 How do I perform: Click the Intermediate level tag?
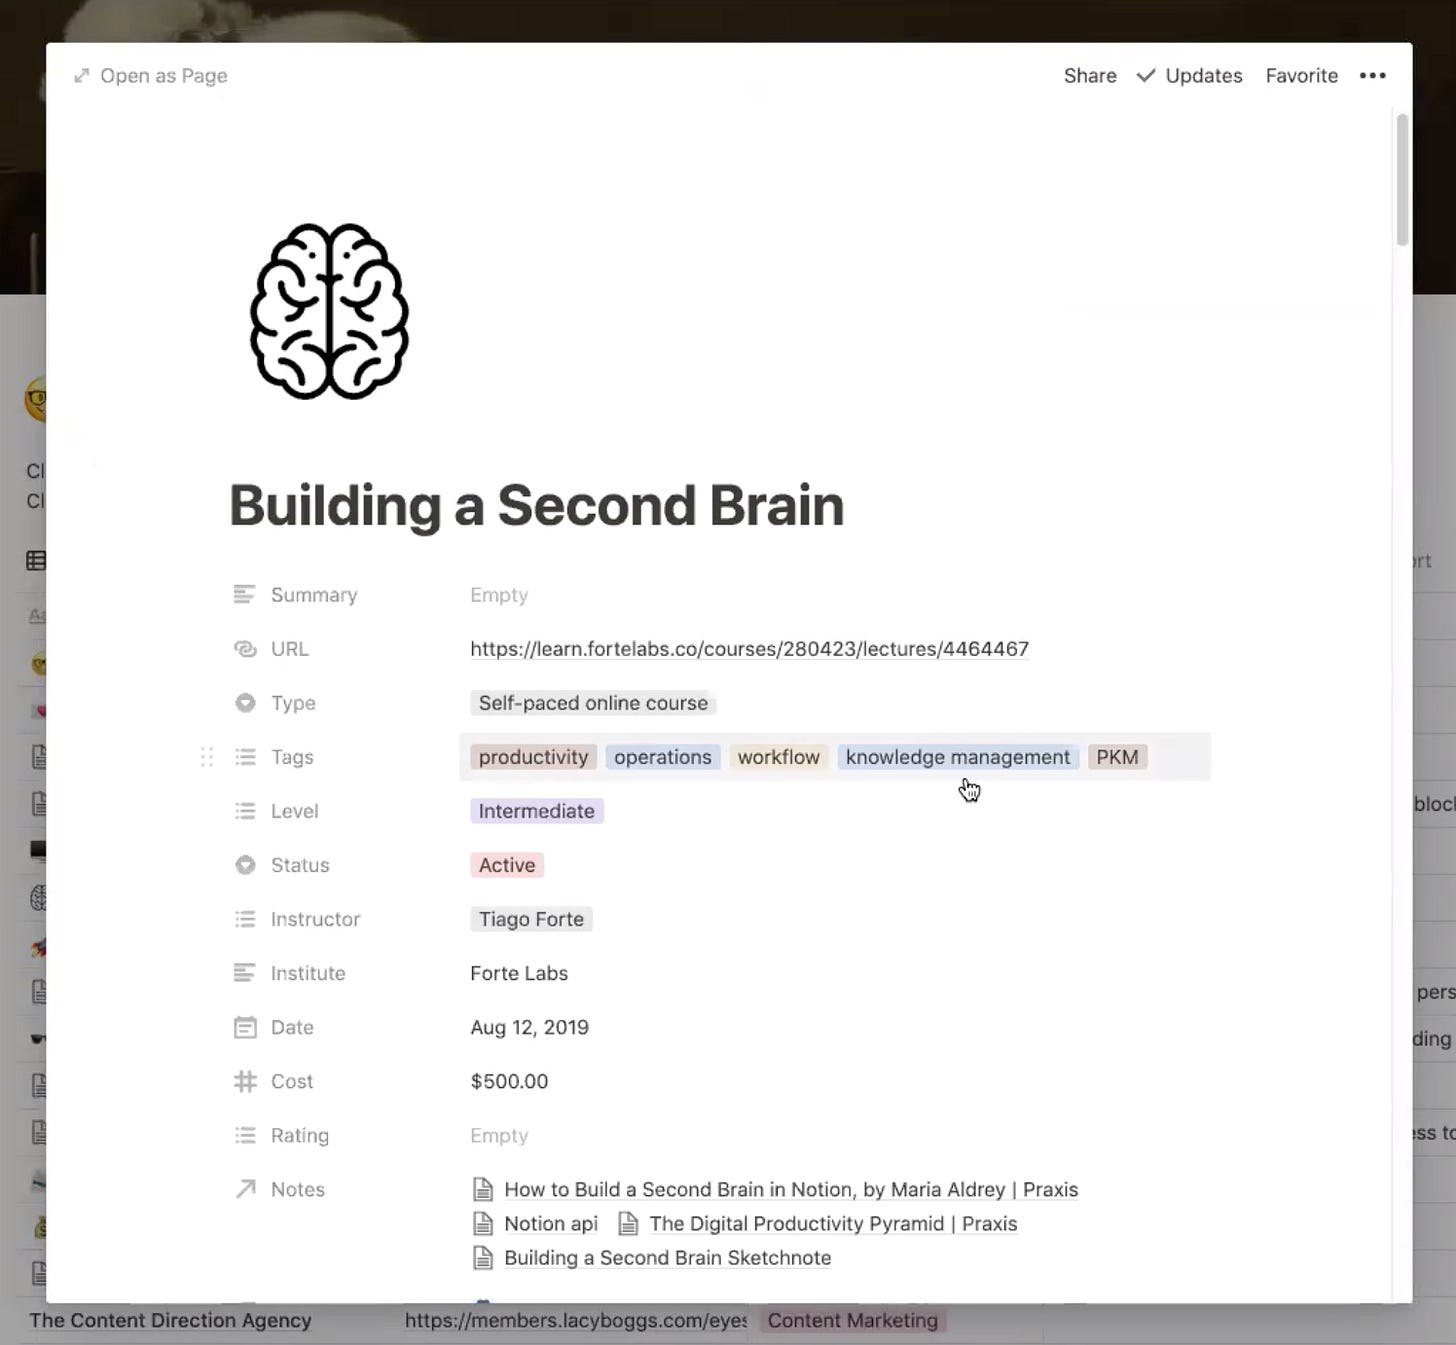pyautogui.click(x=536, y=811)
